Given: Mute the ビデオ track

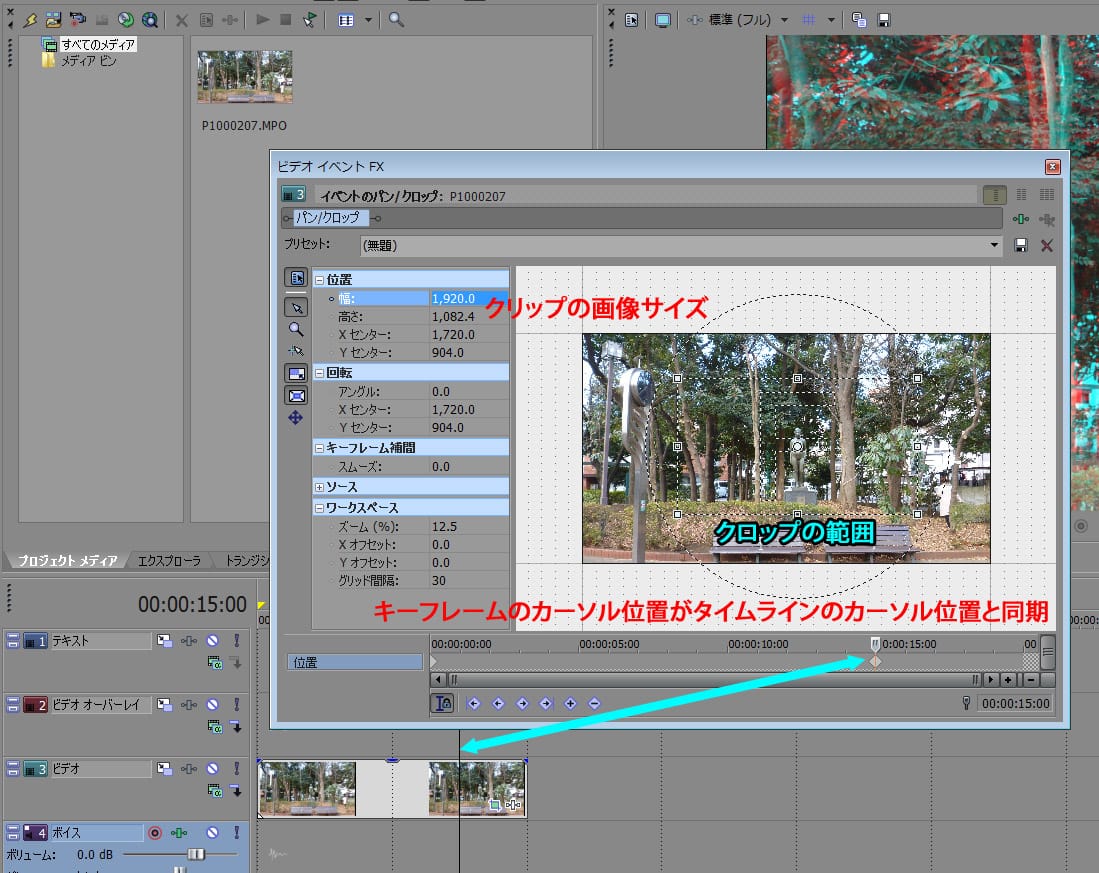Looking at the screenshot, I should click(212, 768).
